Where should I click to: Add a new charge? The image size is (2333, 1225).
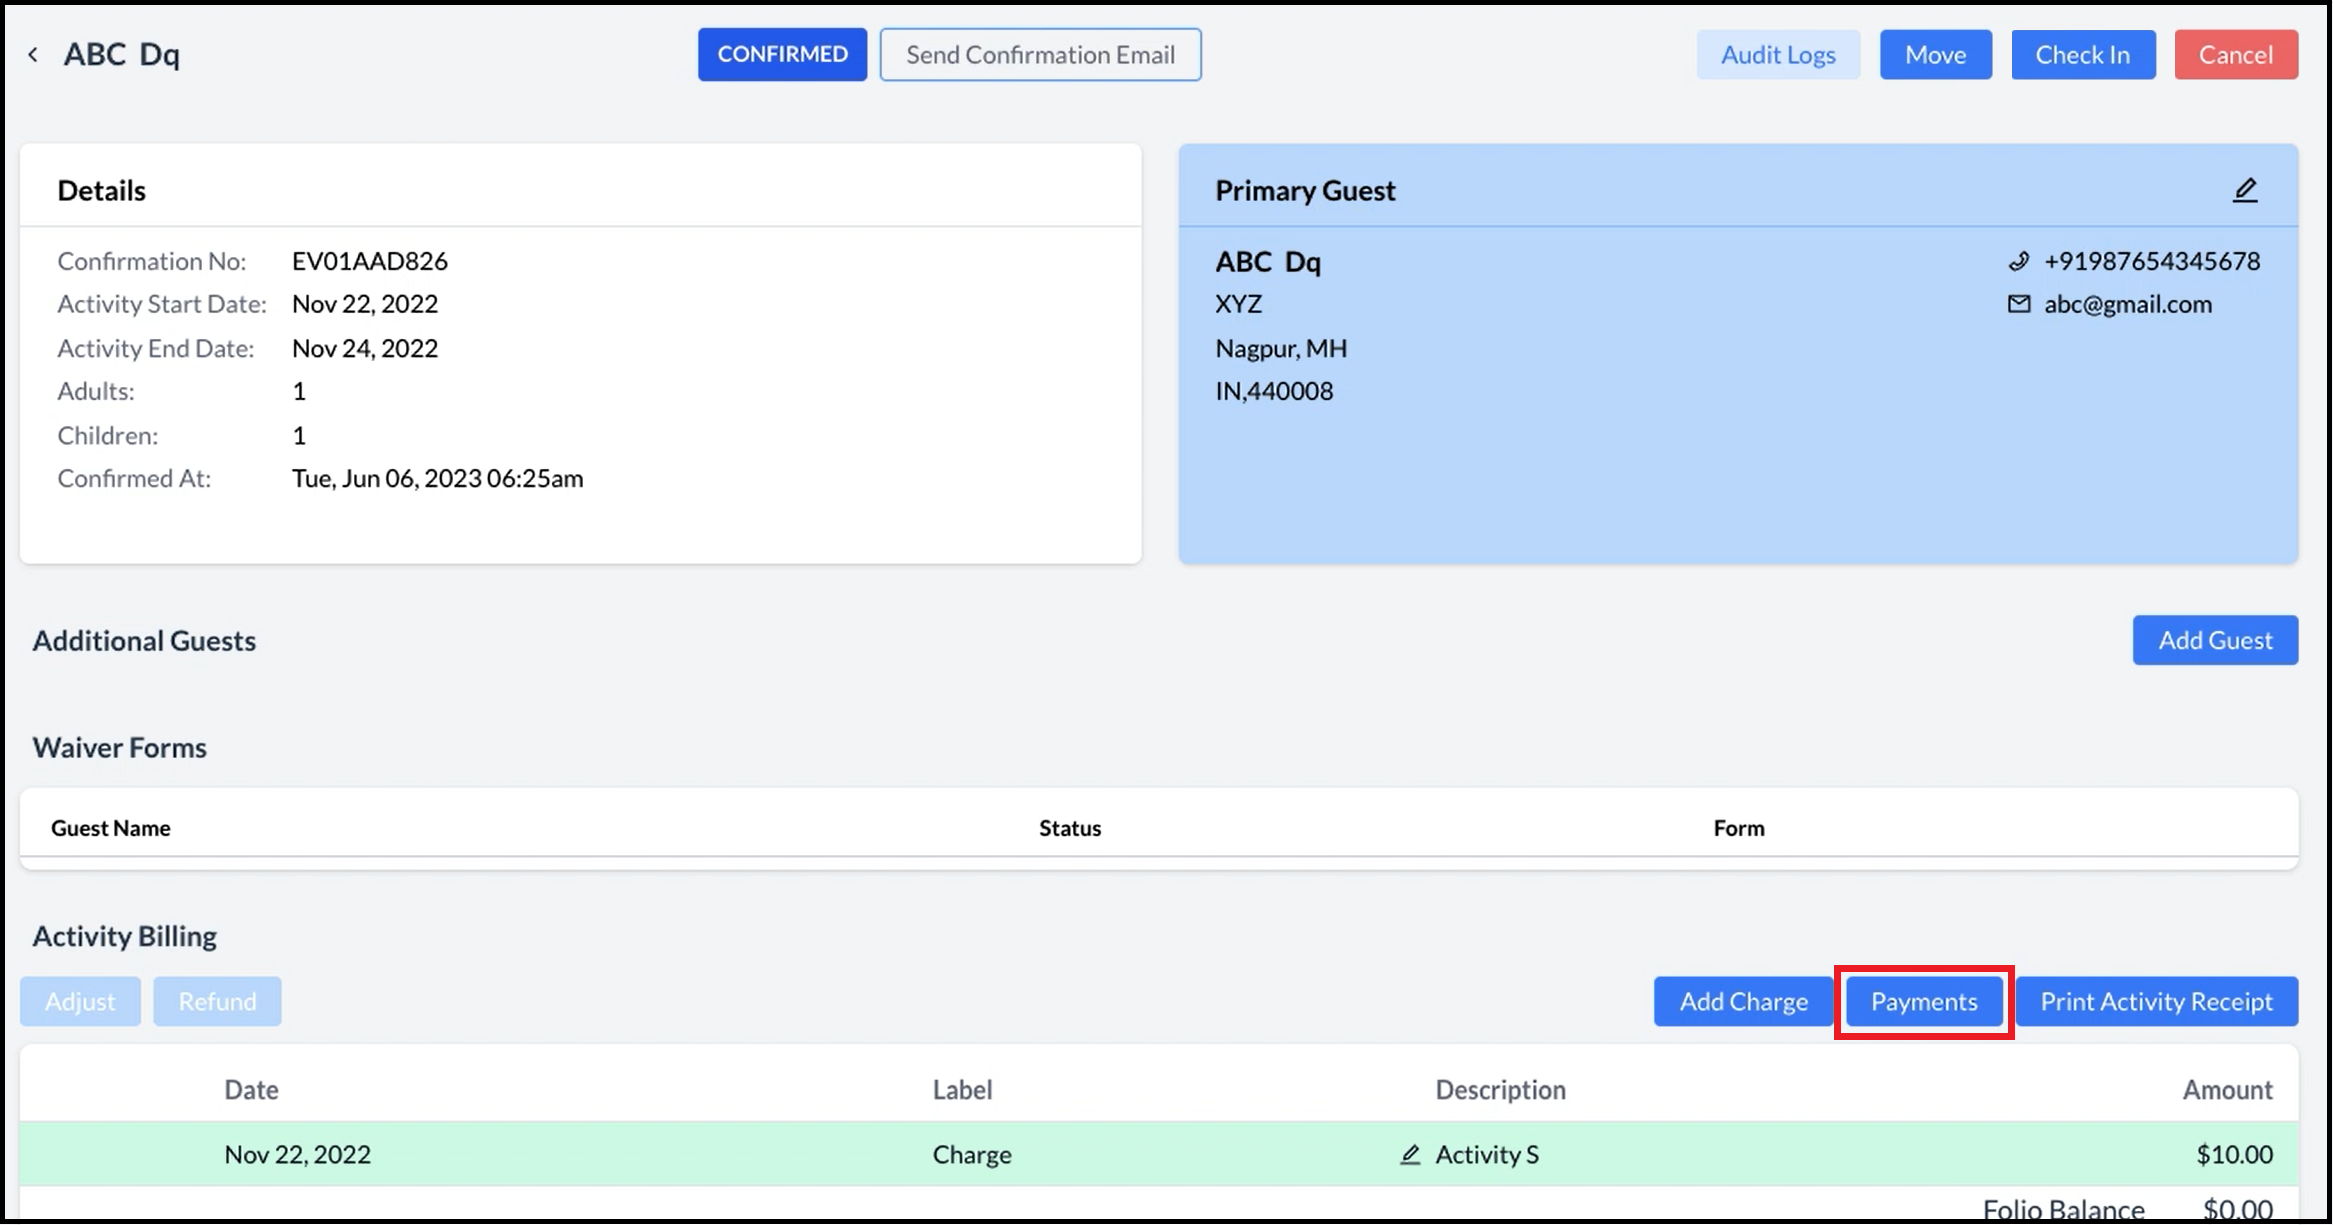point(1743,1000)
